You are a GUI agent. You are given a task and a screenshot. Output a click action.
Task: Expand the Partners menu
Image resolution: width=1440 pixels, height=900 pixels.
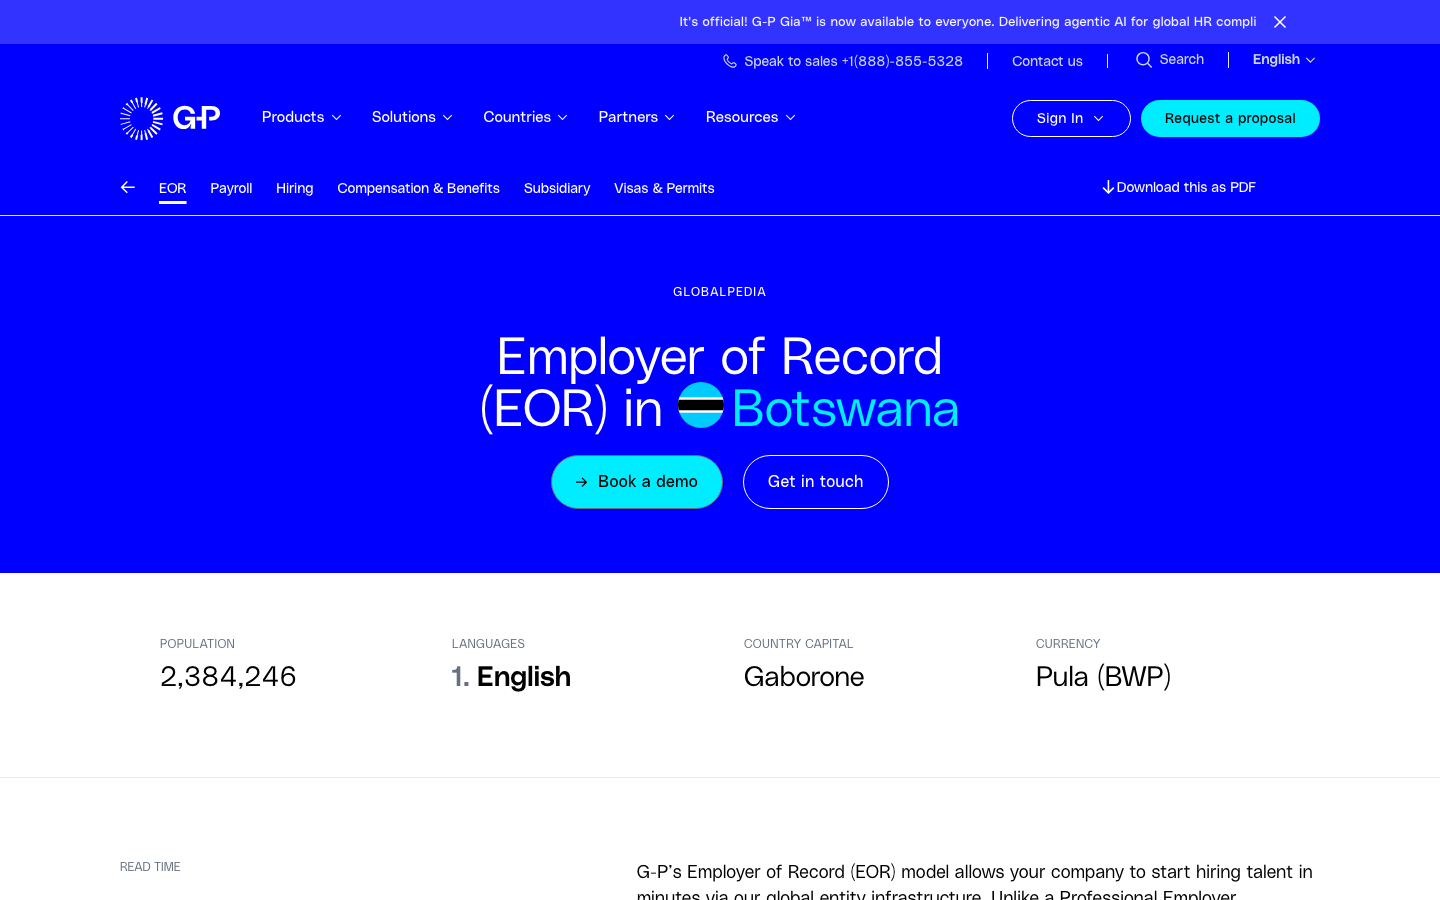click(x=636, y=117)
